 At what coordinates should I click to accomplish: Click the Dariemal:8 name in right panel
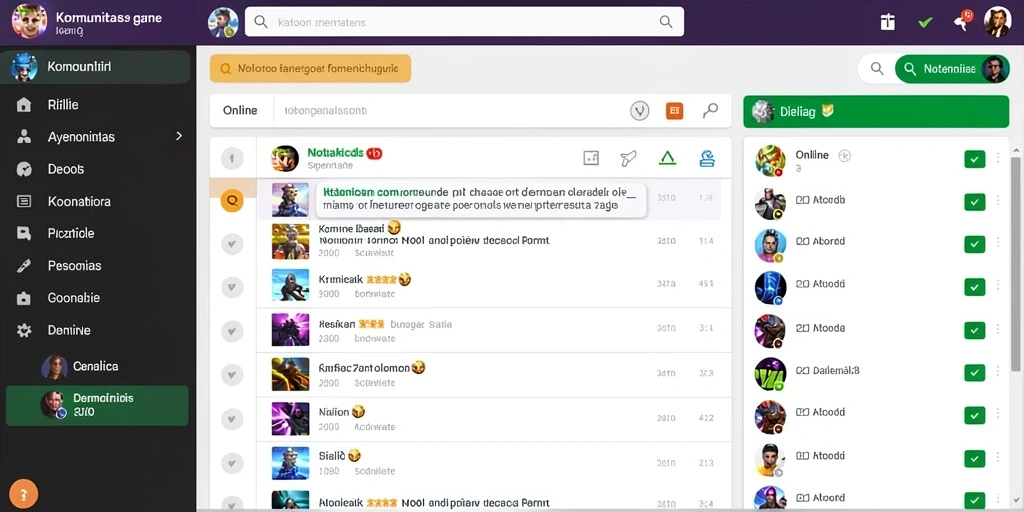[836, 370]
